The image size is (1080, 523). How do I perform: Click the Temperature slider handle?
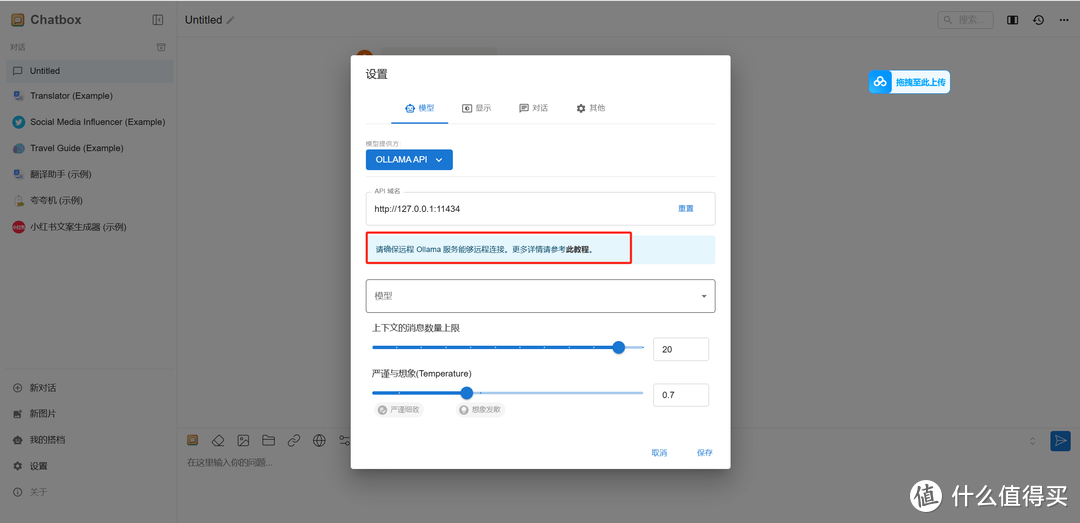[466, 393]
